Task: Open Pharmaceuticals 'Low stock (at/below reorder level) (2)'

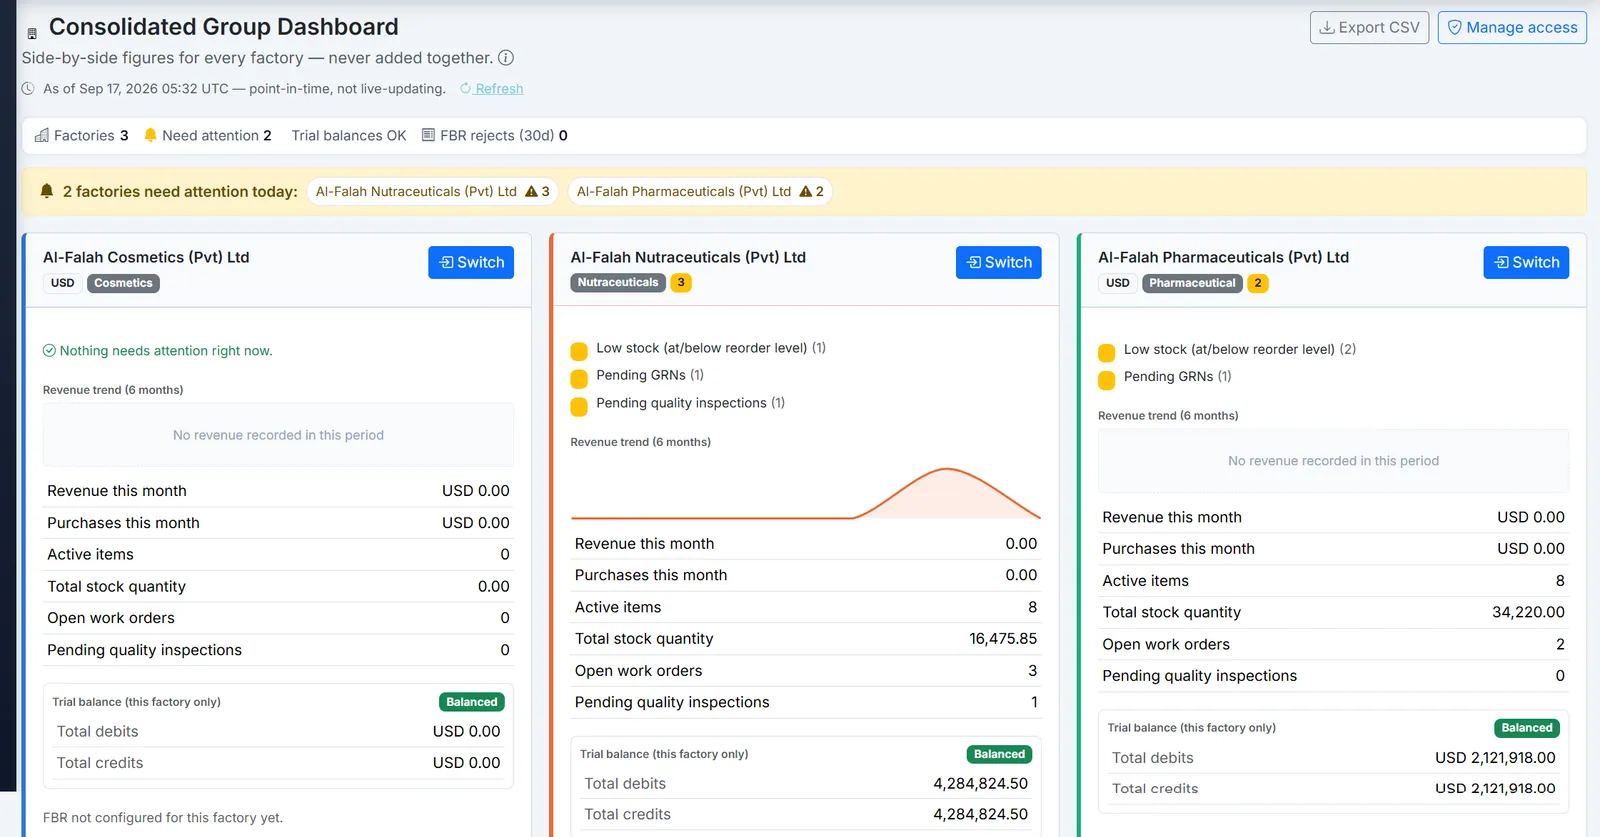Action: 1240,349
